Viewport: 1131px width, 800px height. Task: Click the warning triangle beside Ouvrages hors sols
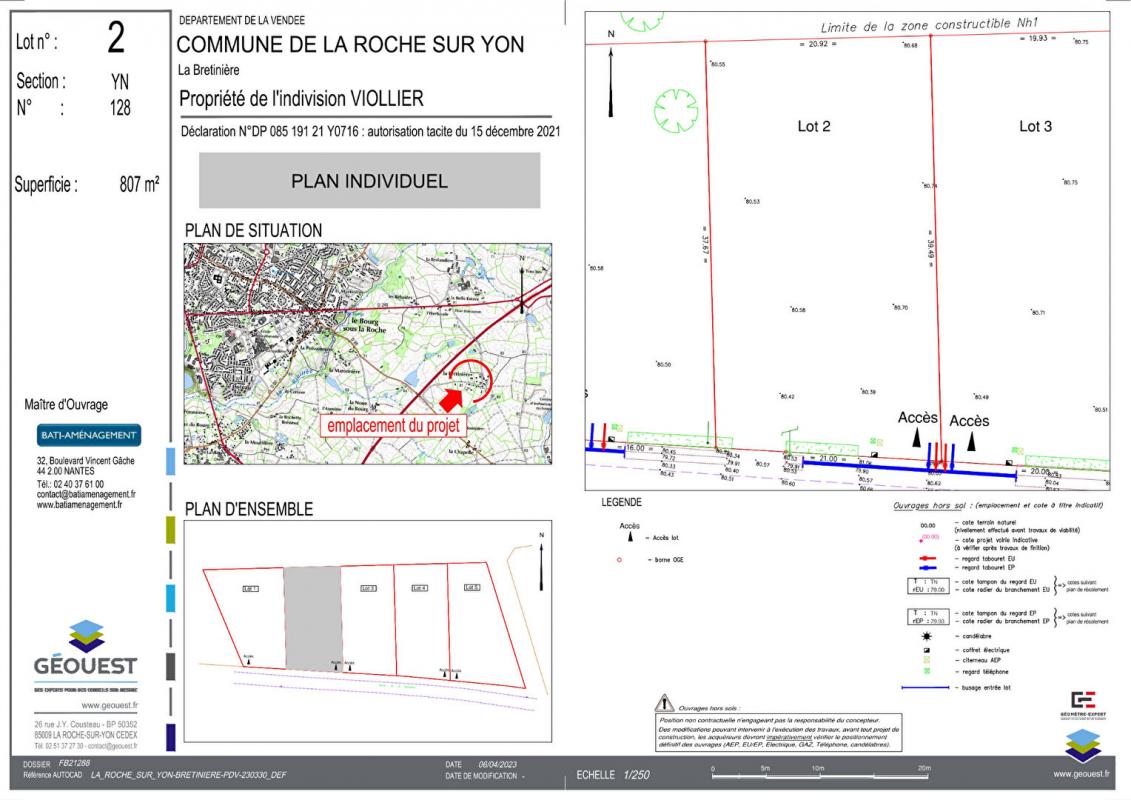(x=663, y=705)
